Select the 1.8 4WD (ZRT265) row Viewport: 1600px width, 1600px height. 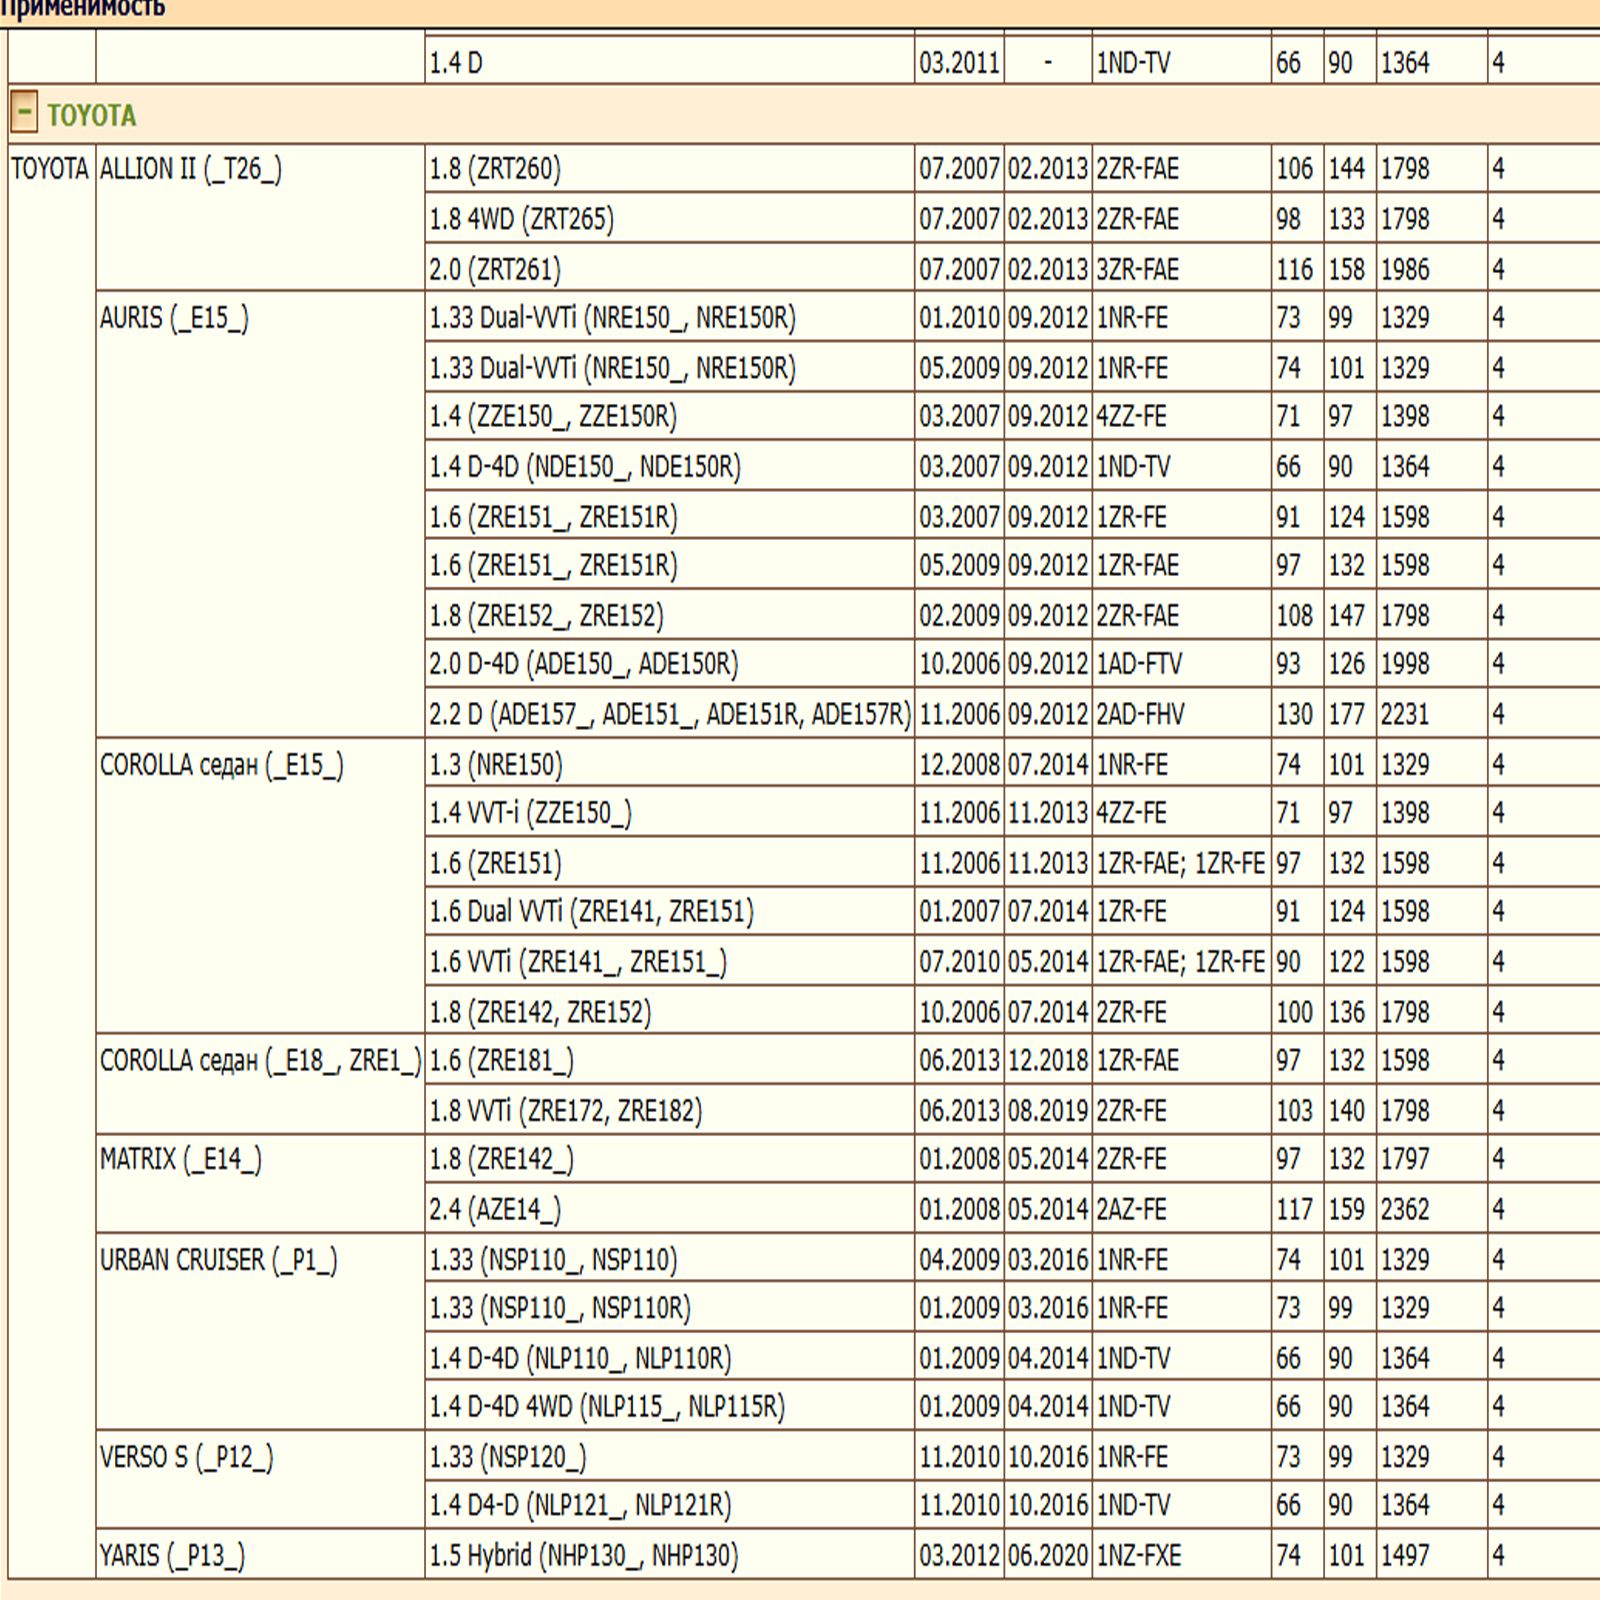pos(521,219)
